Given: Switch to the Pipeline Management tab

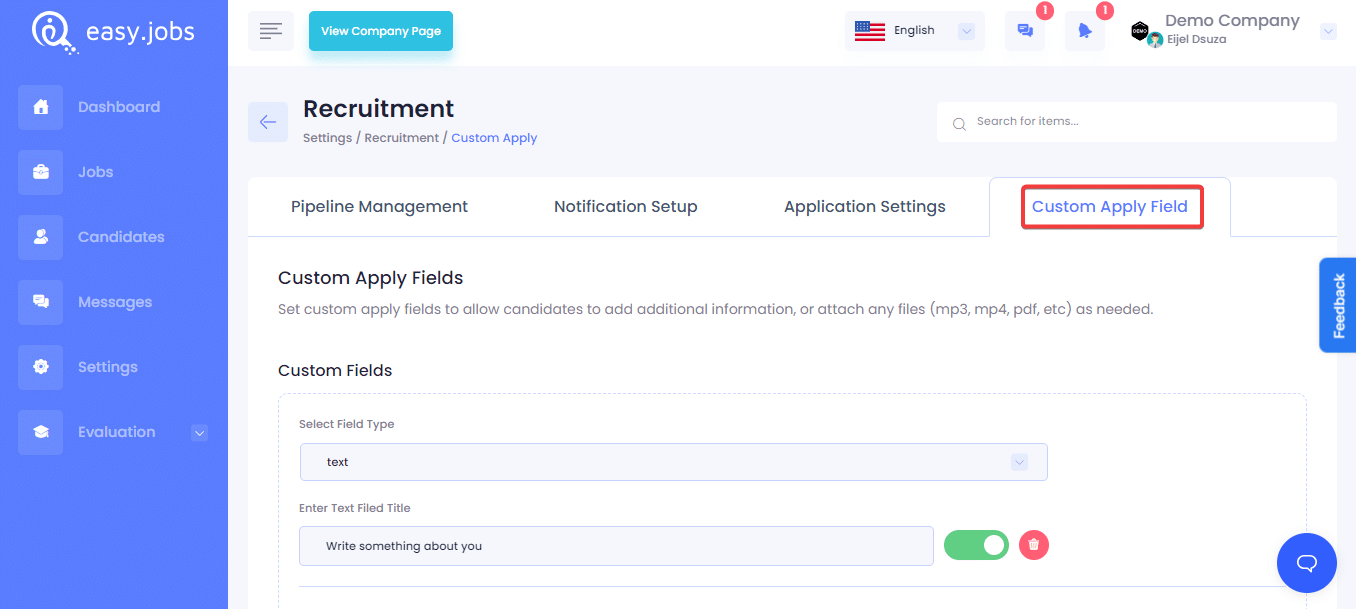Looking at the screenshot, I should pyautogui.click(x=379, y=206).
